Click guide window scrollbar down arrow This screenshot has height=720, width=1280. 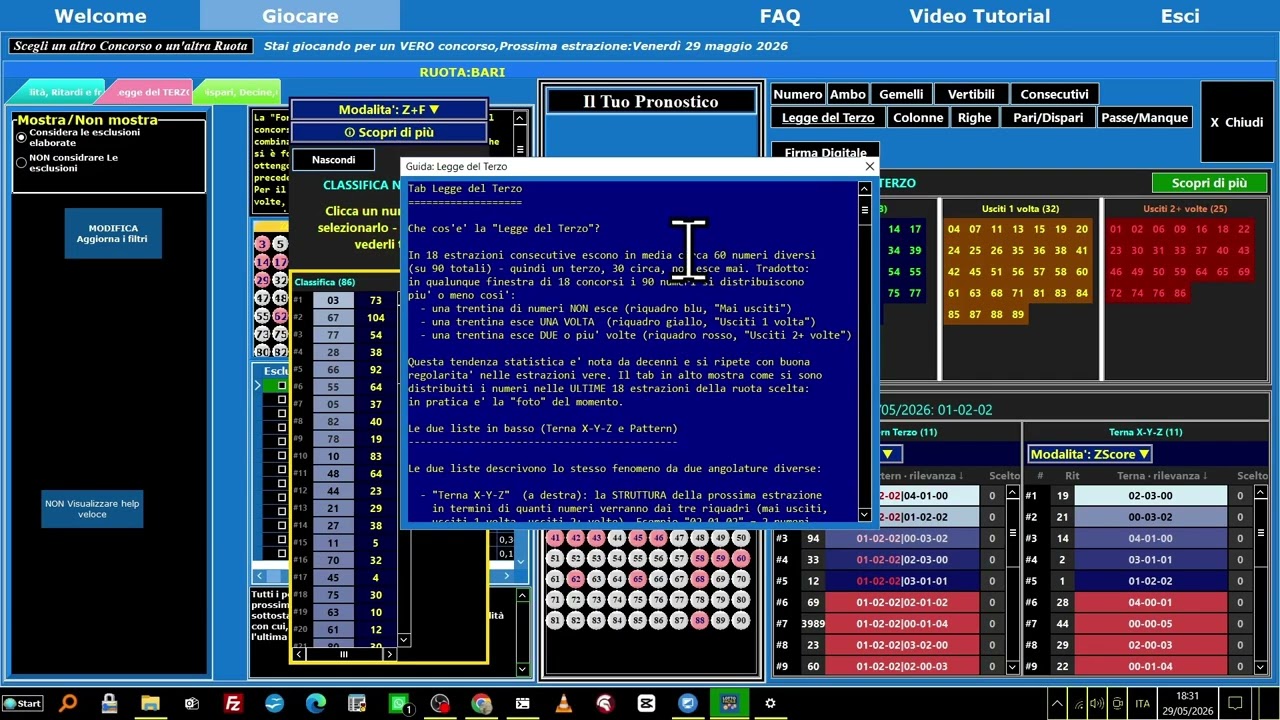[865, 515]
